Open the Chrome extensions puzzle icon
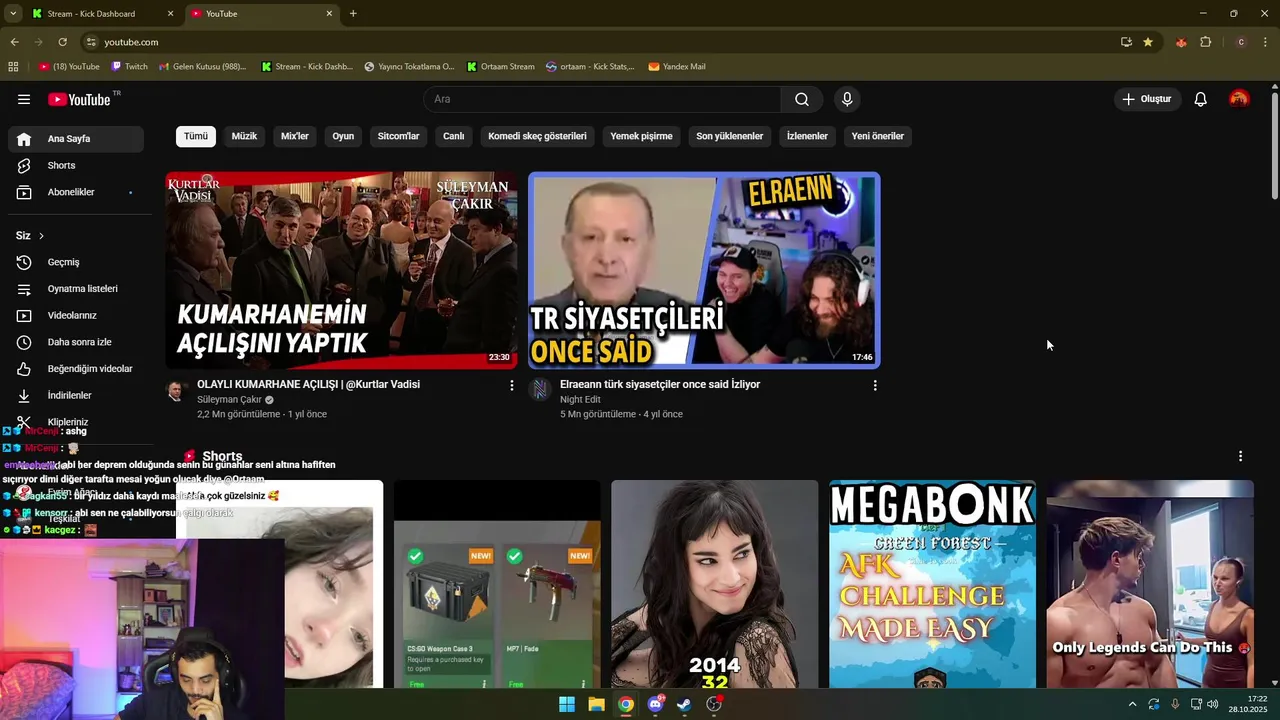This screenshot has height=720, width=1280. 1205,42
